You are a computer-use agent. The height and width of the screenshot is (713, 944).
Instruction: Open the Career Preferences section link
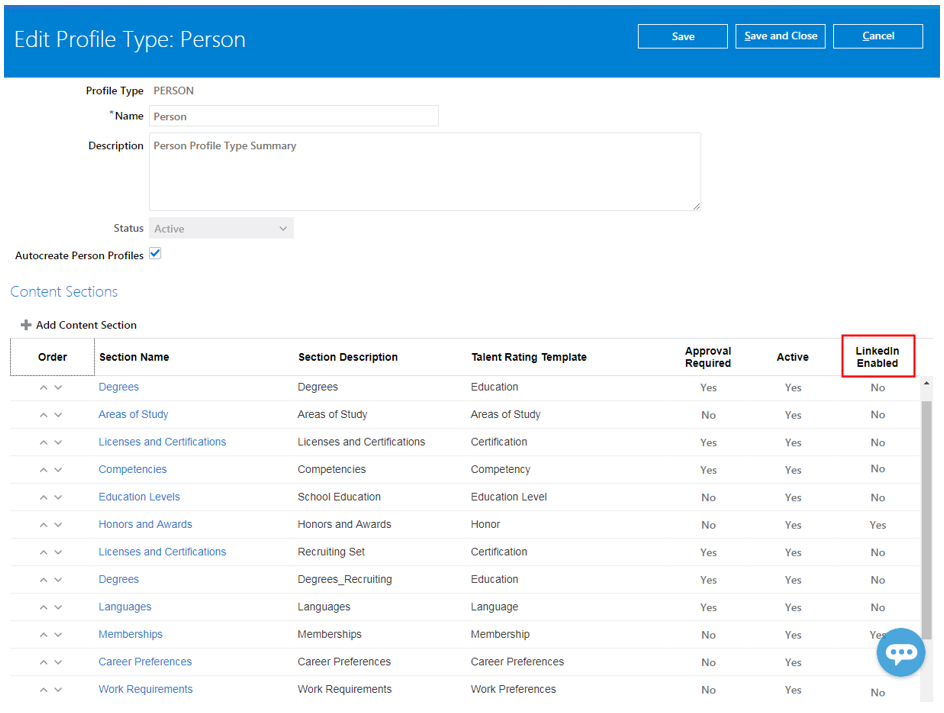pos(144,662)
